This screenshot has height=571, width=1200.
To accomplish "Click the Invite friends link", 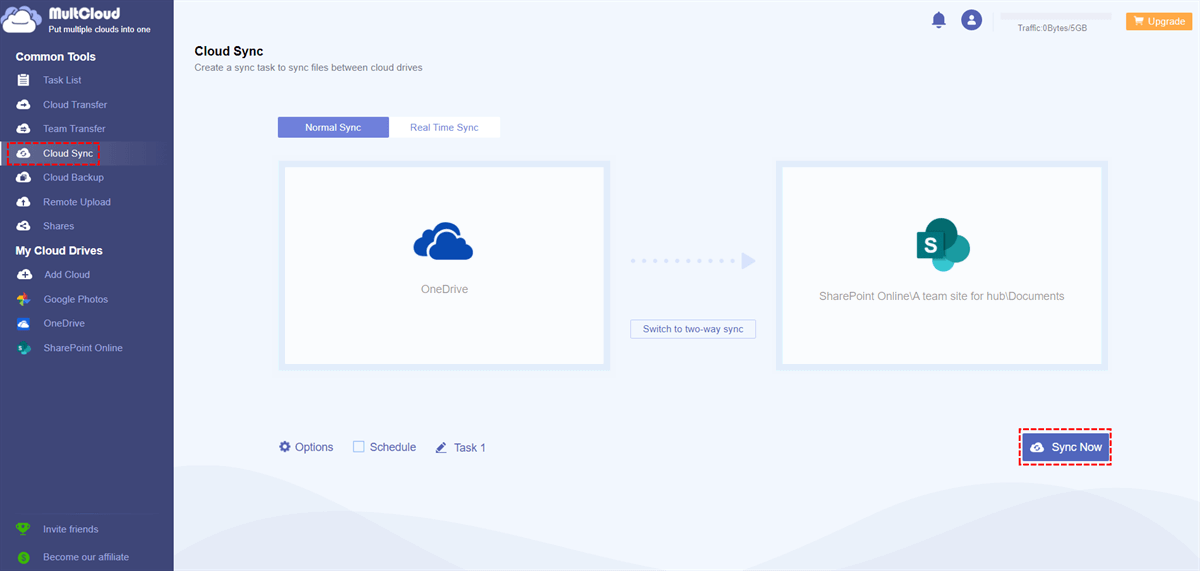I will 71,529.
